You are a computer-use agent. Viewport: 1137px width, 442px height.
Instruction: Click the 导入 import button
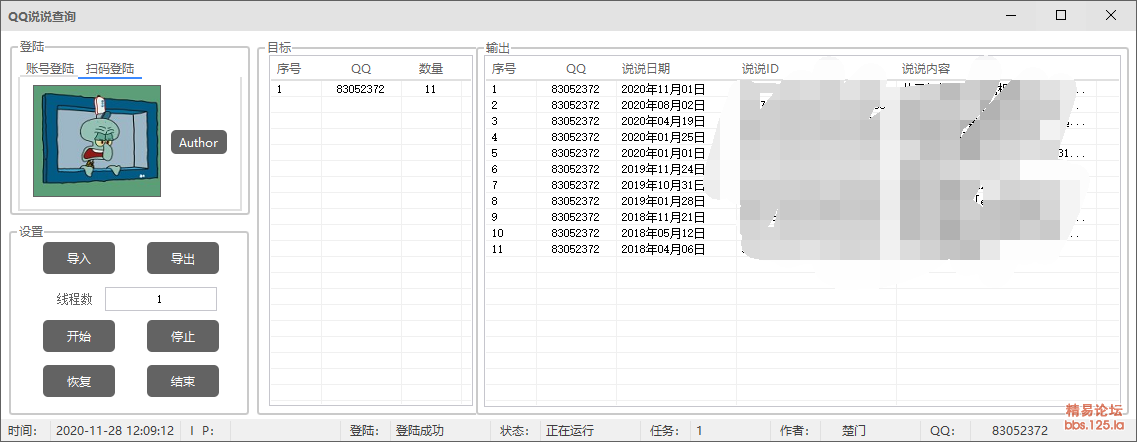pyautogui.click(x=79, y=258)
